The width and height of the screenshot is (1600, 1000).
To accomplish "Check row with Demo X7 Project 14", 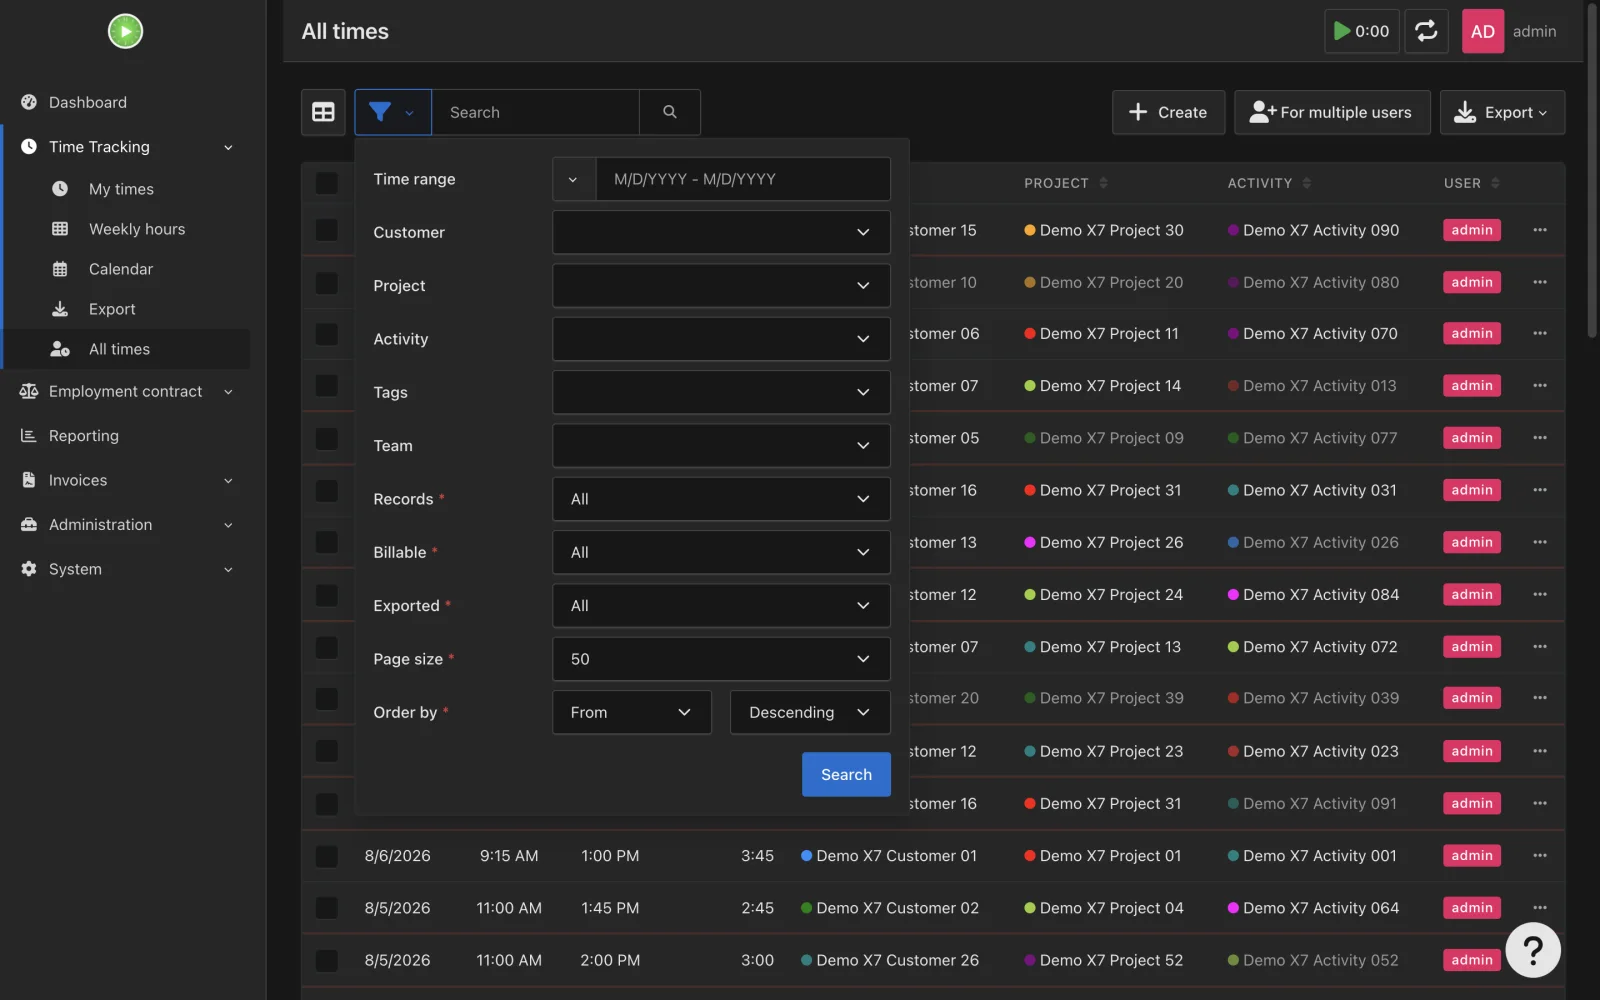I will 326,386.
